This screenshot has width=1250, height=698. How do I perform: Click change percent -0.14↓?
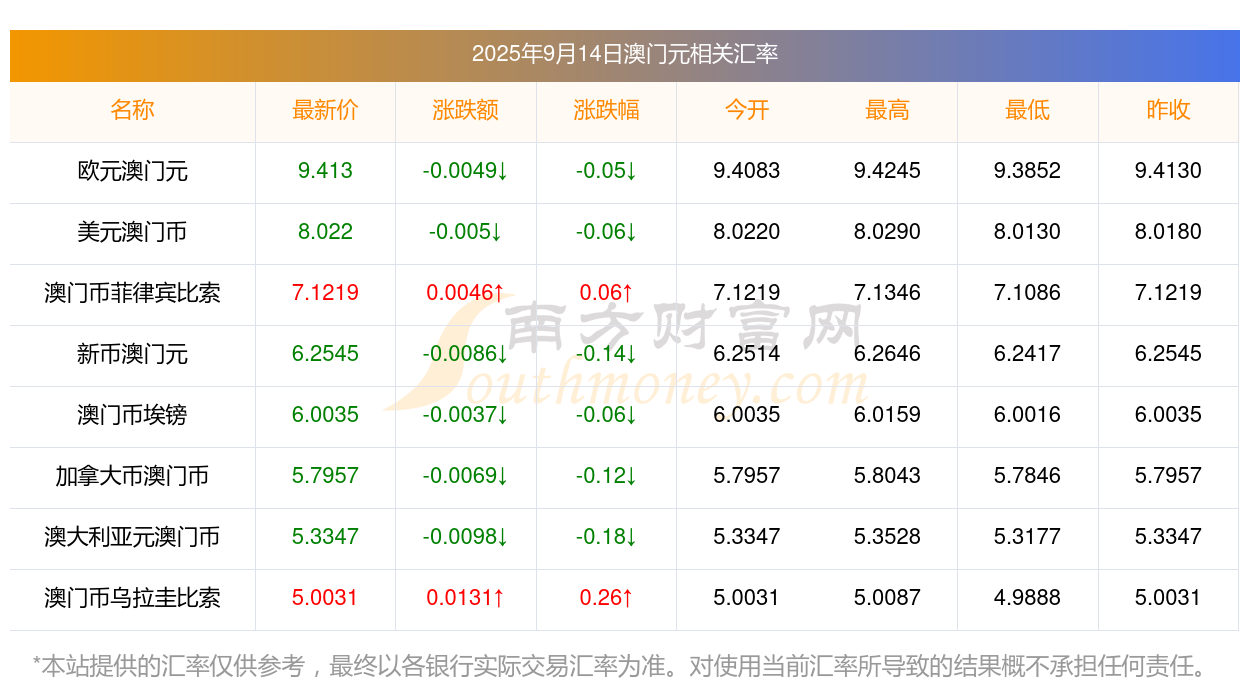606,354
